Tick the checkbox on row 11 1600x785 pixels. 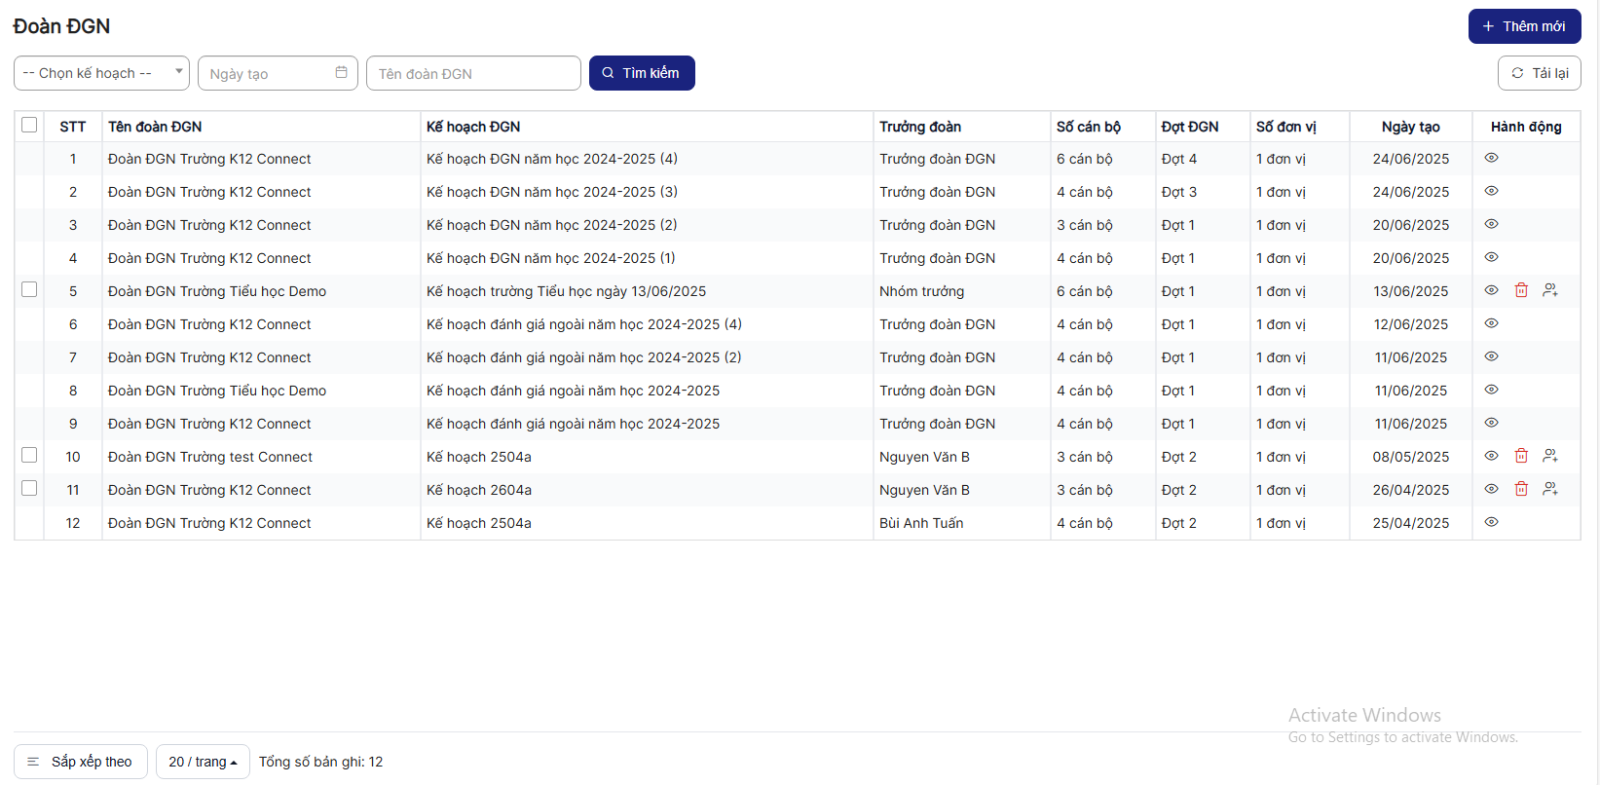tap(29, 488)
